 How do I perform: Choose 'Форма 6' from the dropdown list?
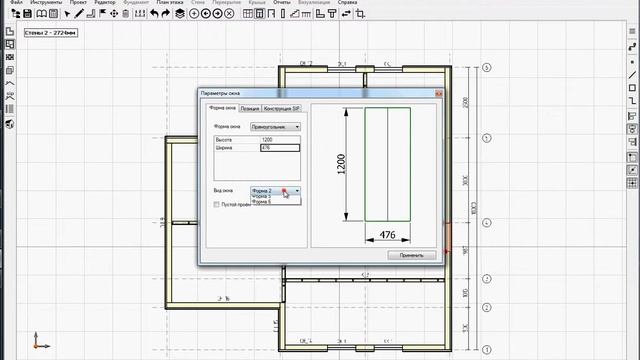[262, 202]
